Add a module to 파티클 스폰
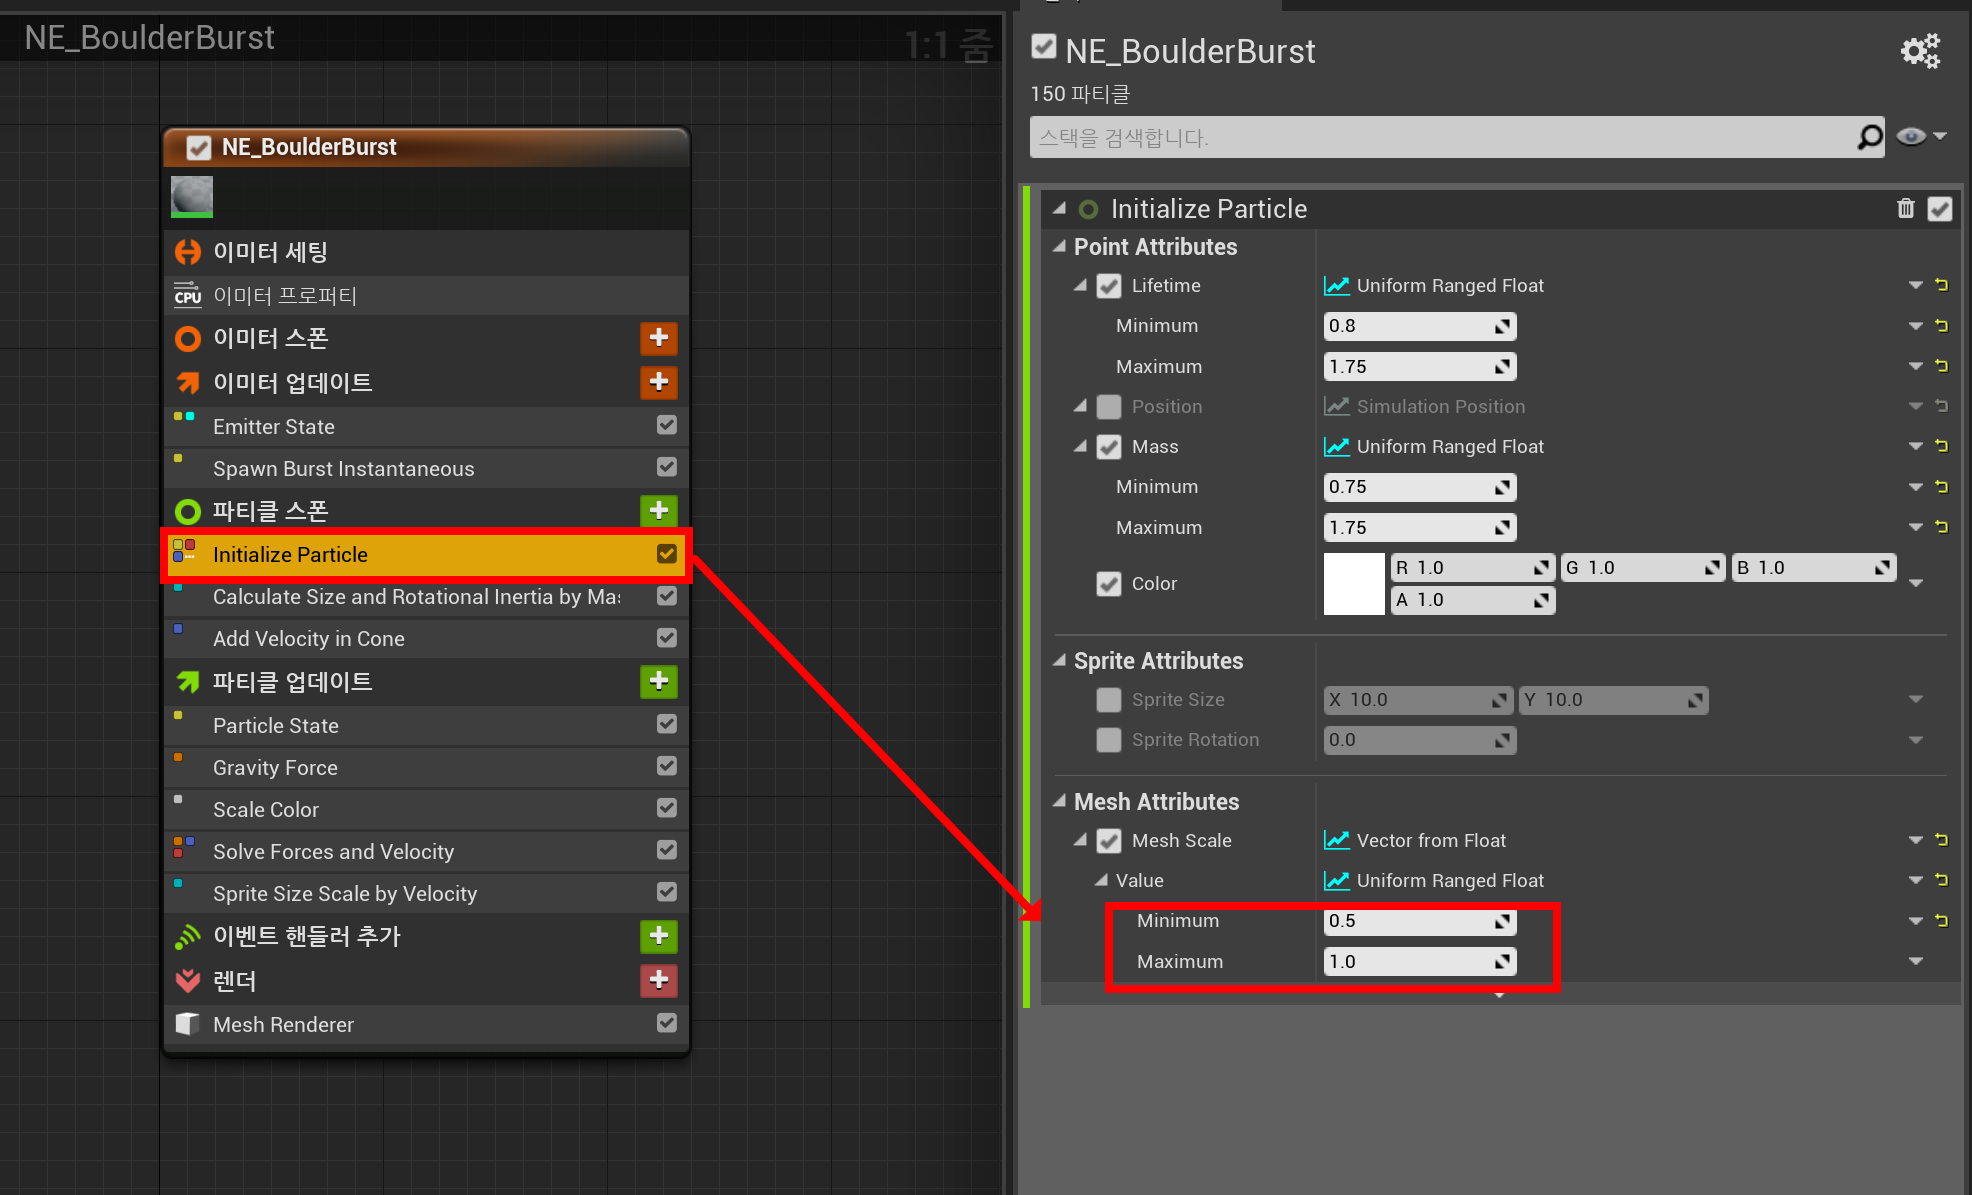The height and width of the screenshot is (1195, 1972). pos(658,511)
